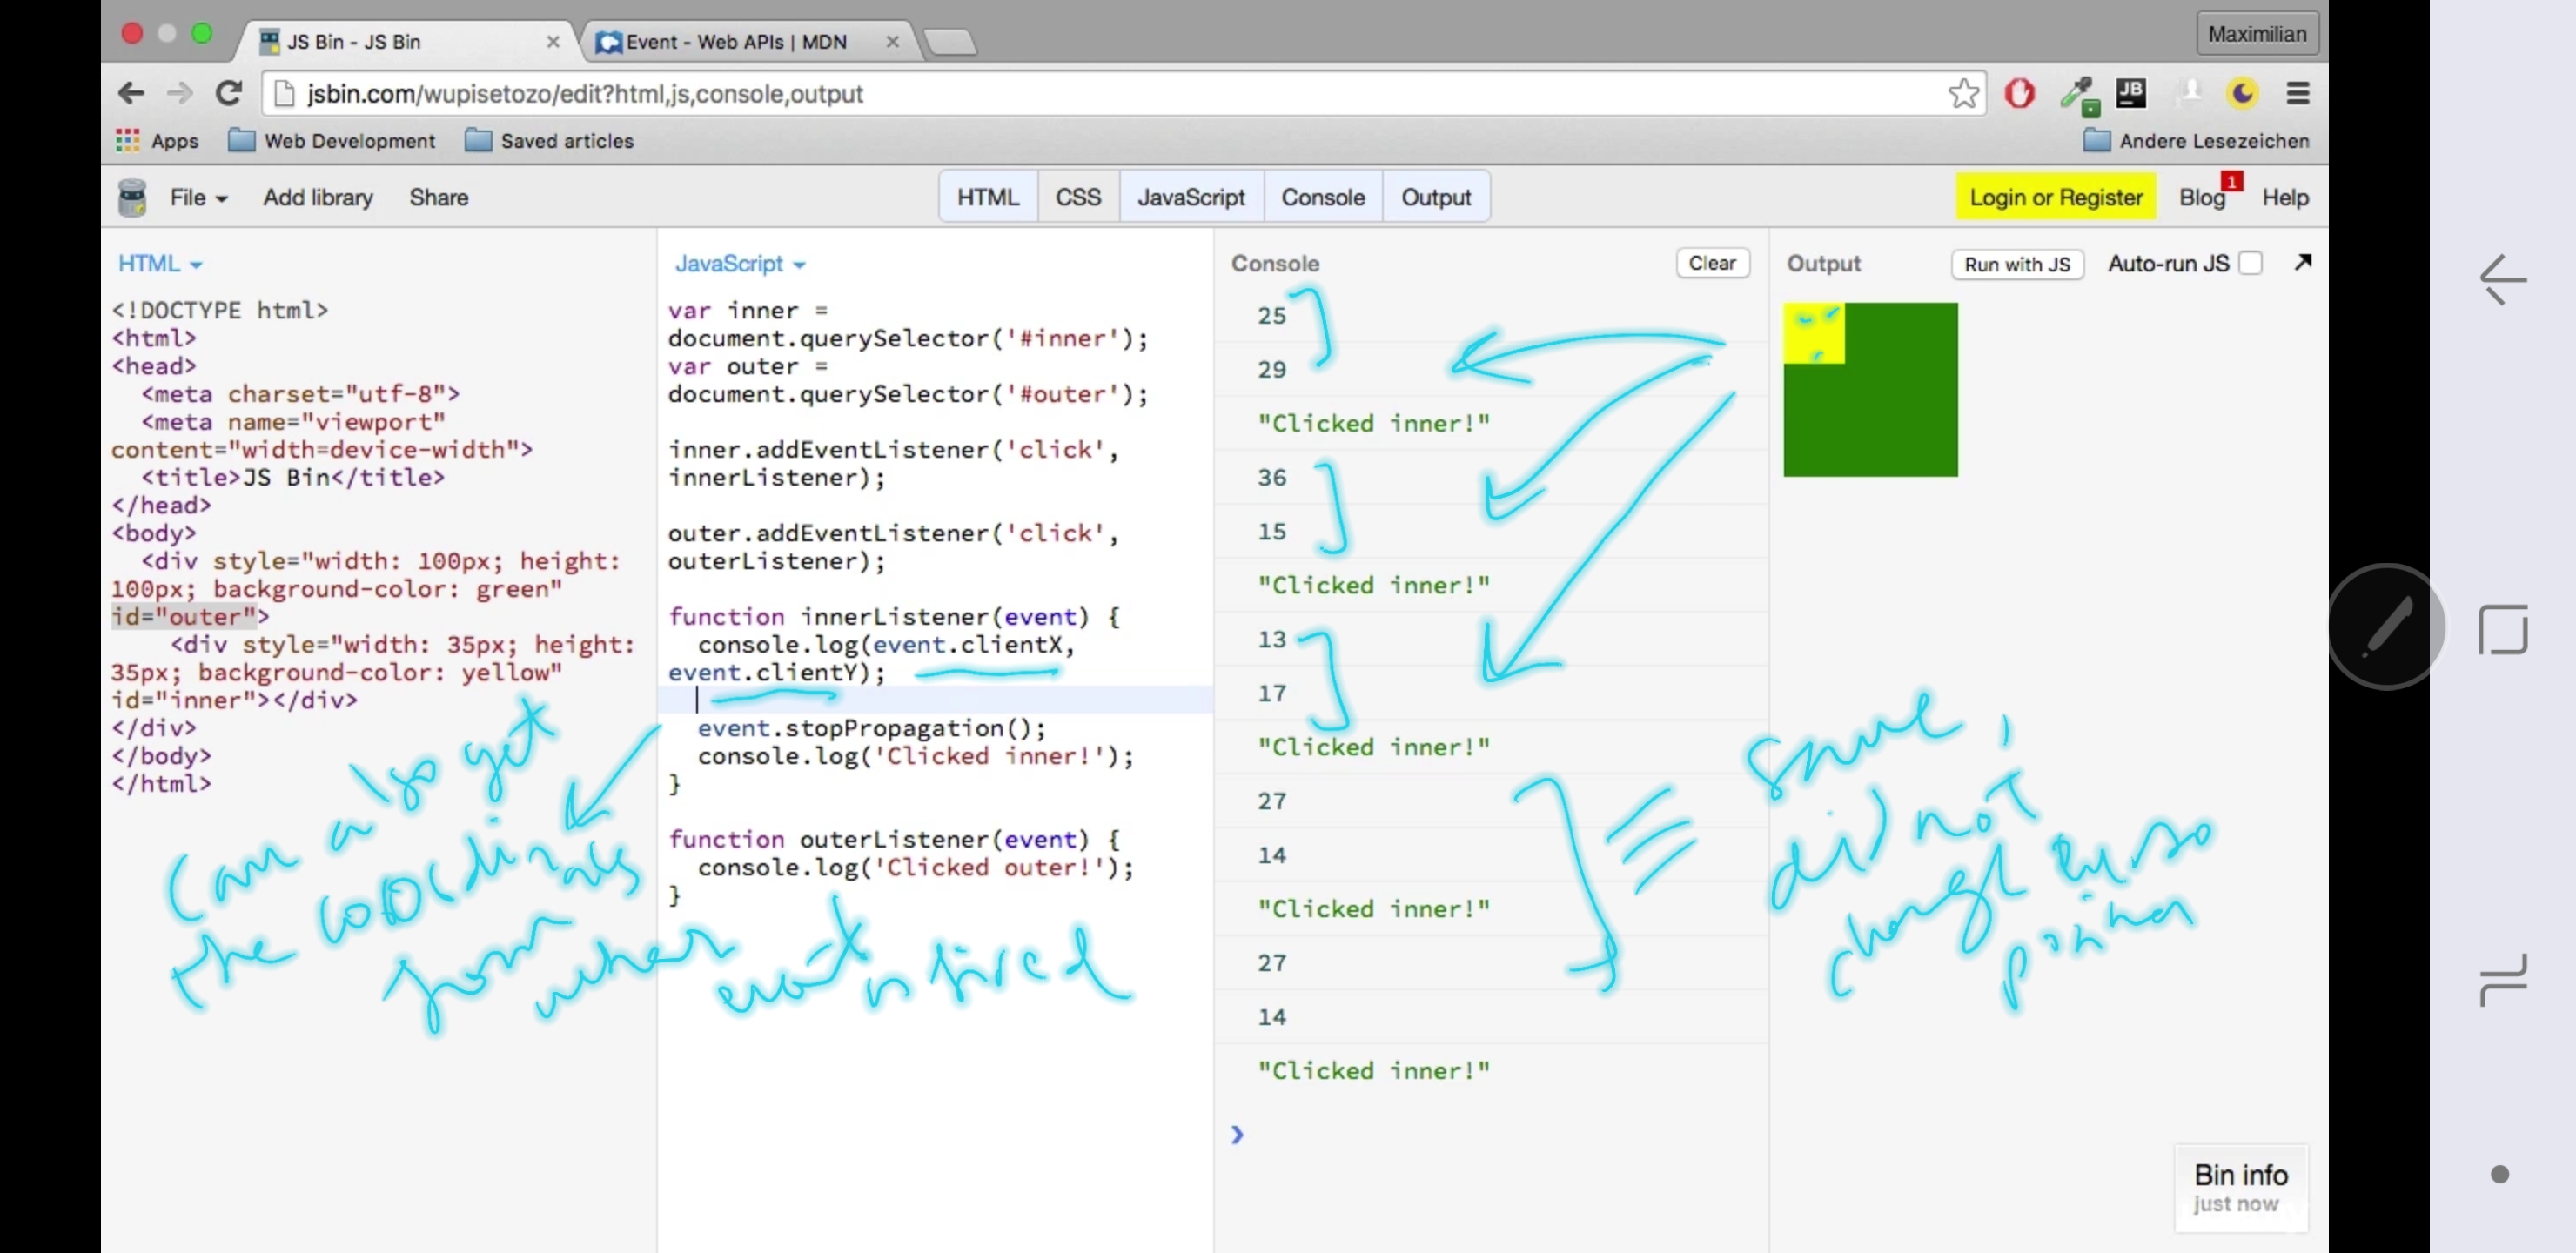Screen dimensions: 2576x1253
Task: Go forward with the browser forward arrow
Action: pos(179,93)
